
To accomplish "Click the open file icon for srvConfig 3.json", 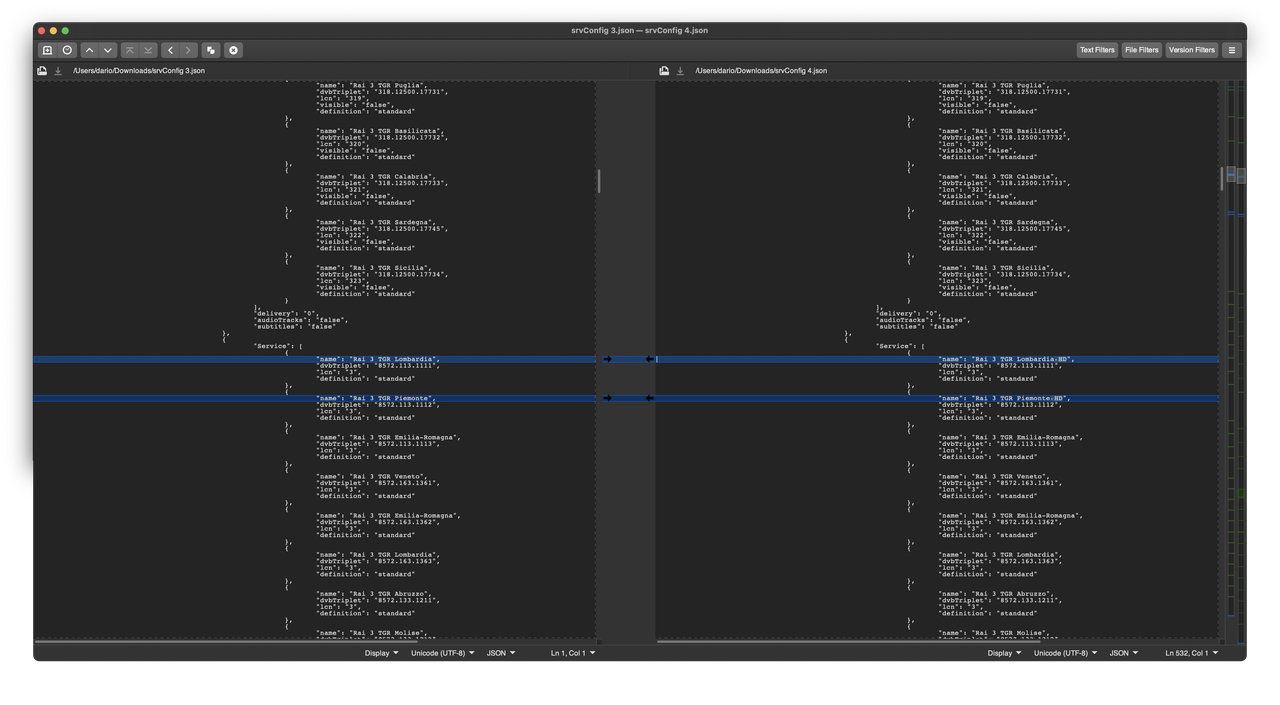I will (42, 71).
